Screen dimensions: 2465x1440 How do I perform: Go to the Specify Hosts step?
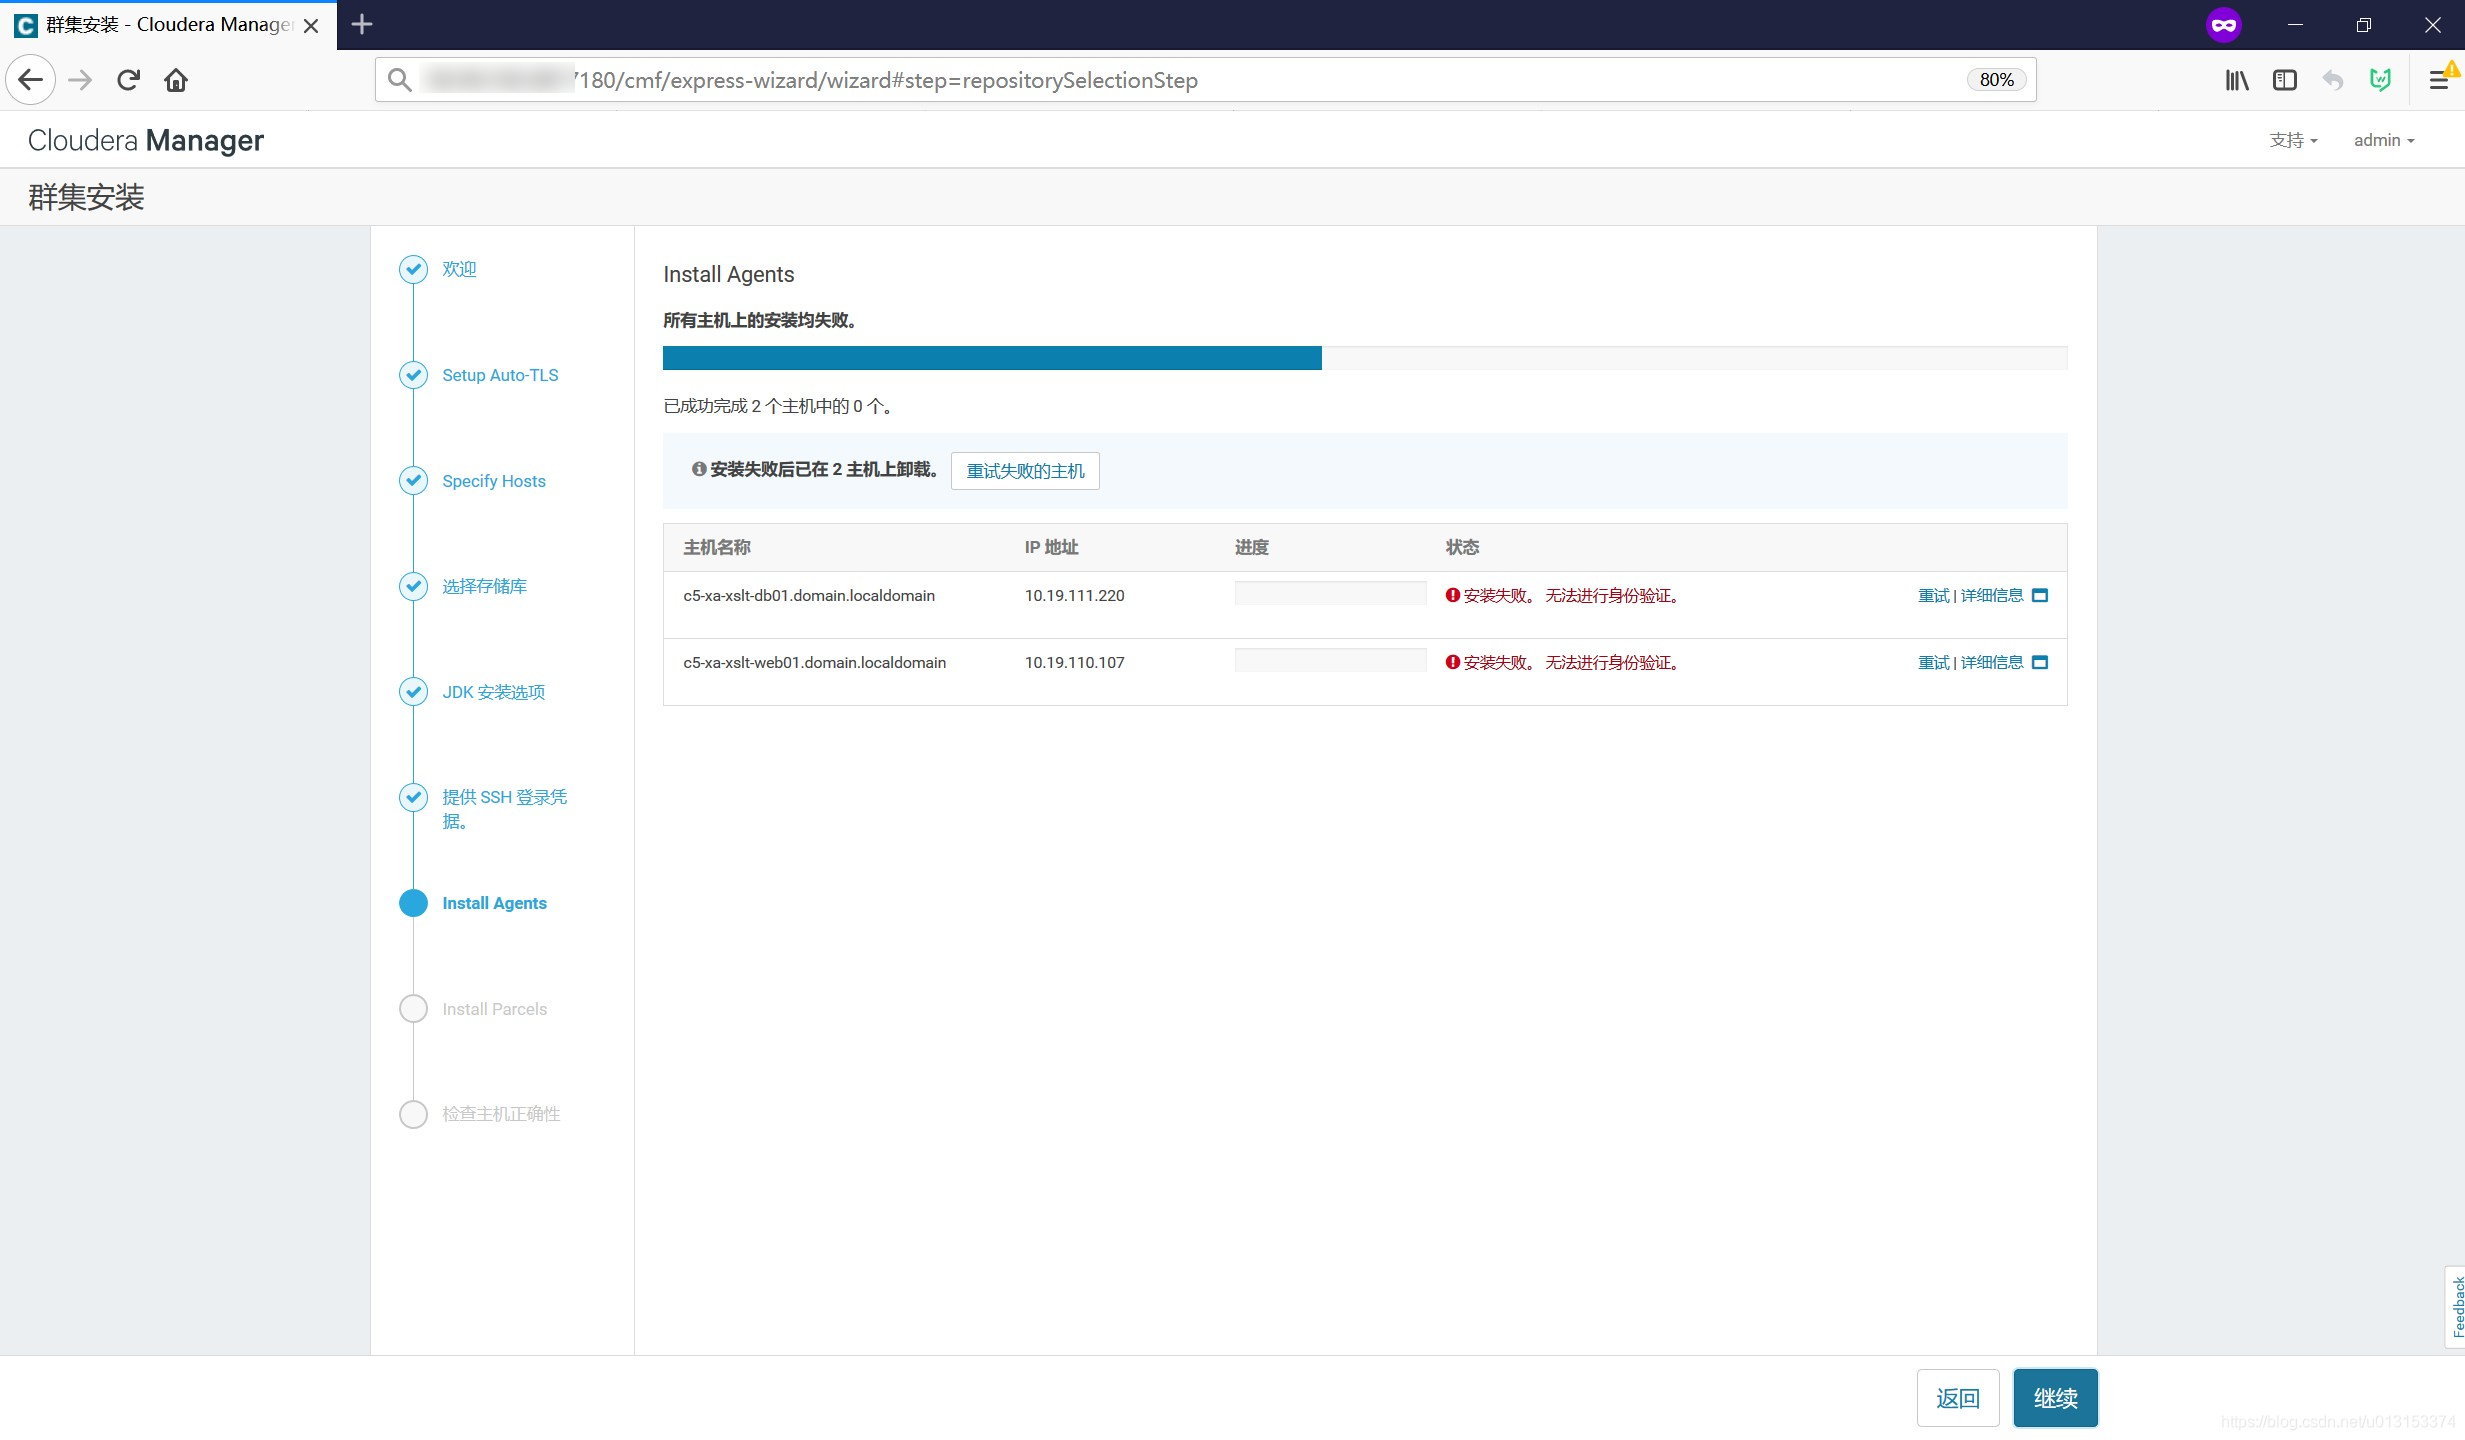pyautogui.click(x=493, y=481)
